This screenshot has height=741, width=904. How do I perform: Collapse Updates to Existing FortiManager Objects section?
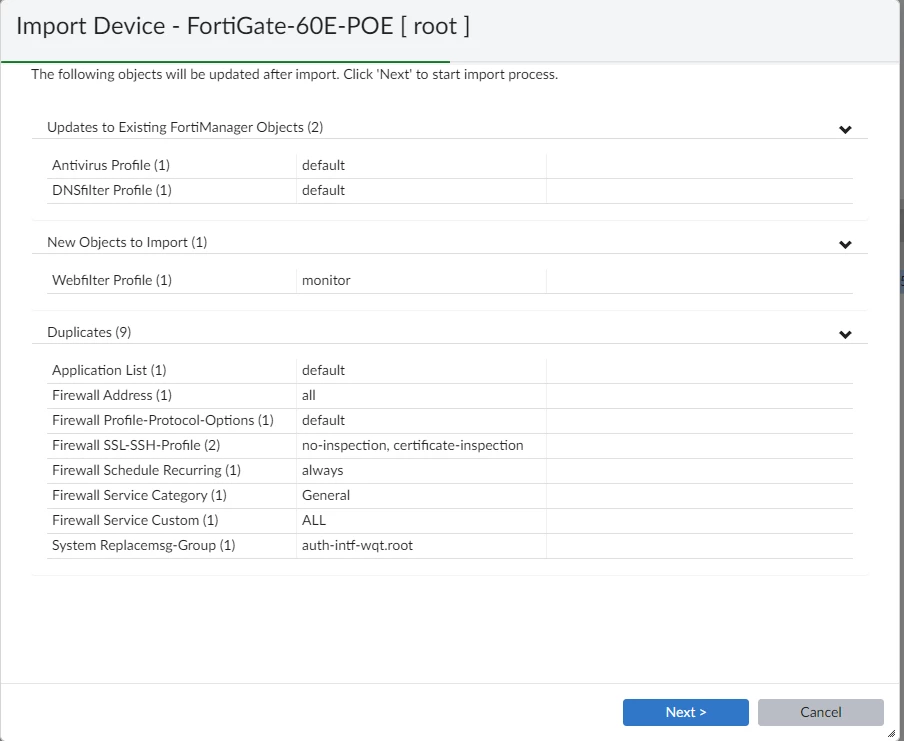[x=845, y=129]
